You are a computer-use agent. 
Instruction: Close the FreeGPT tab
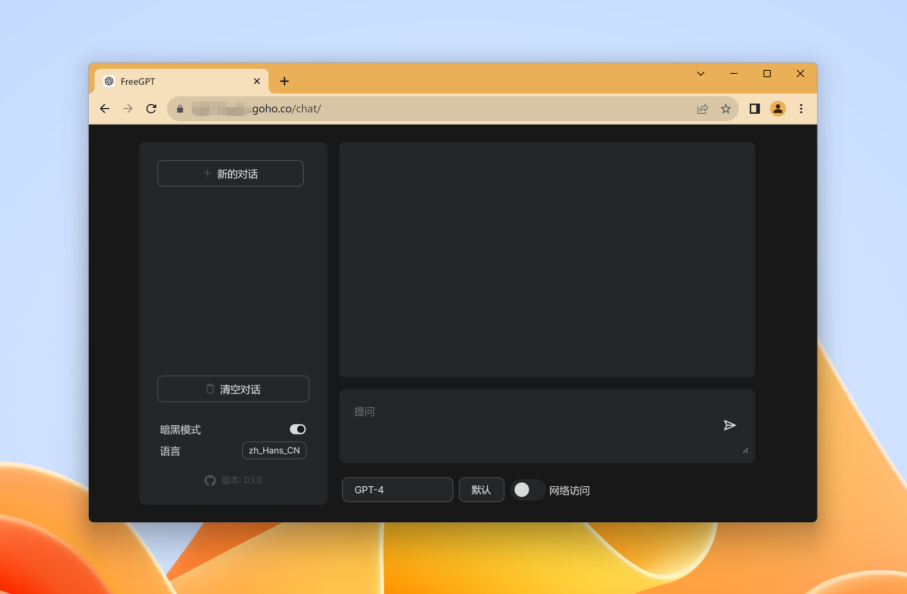257,82
